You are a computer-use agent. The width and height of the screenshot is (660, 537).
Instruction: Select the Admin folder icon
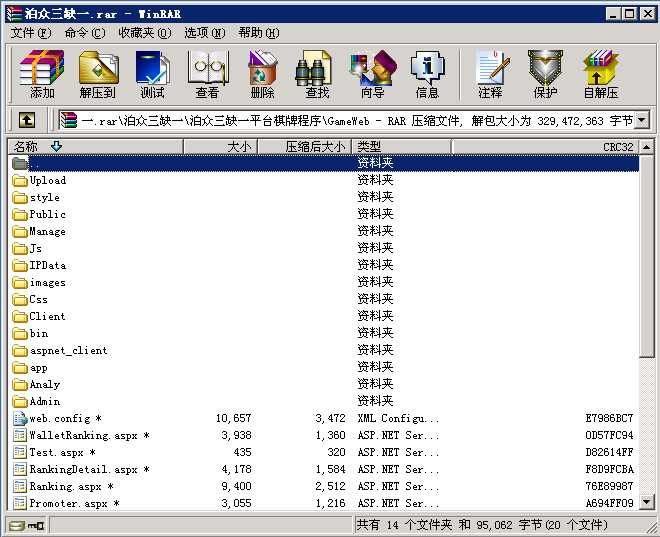coord(20,401)
